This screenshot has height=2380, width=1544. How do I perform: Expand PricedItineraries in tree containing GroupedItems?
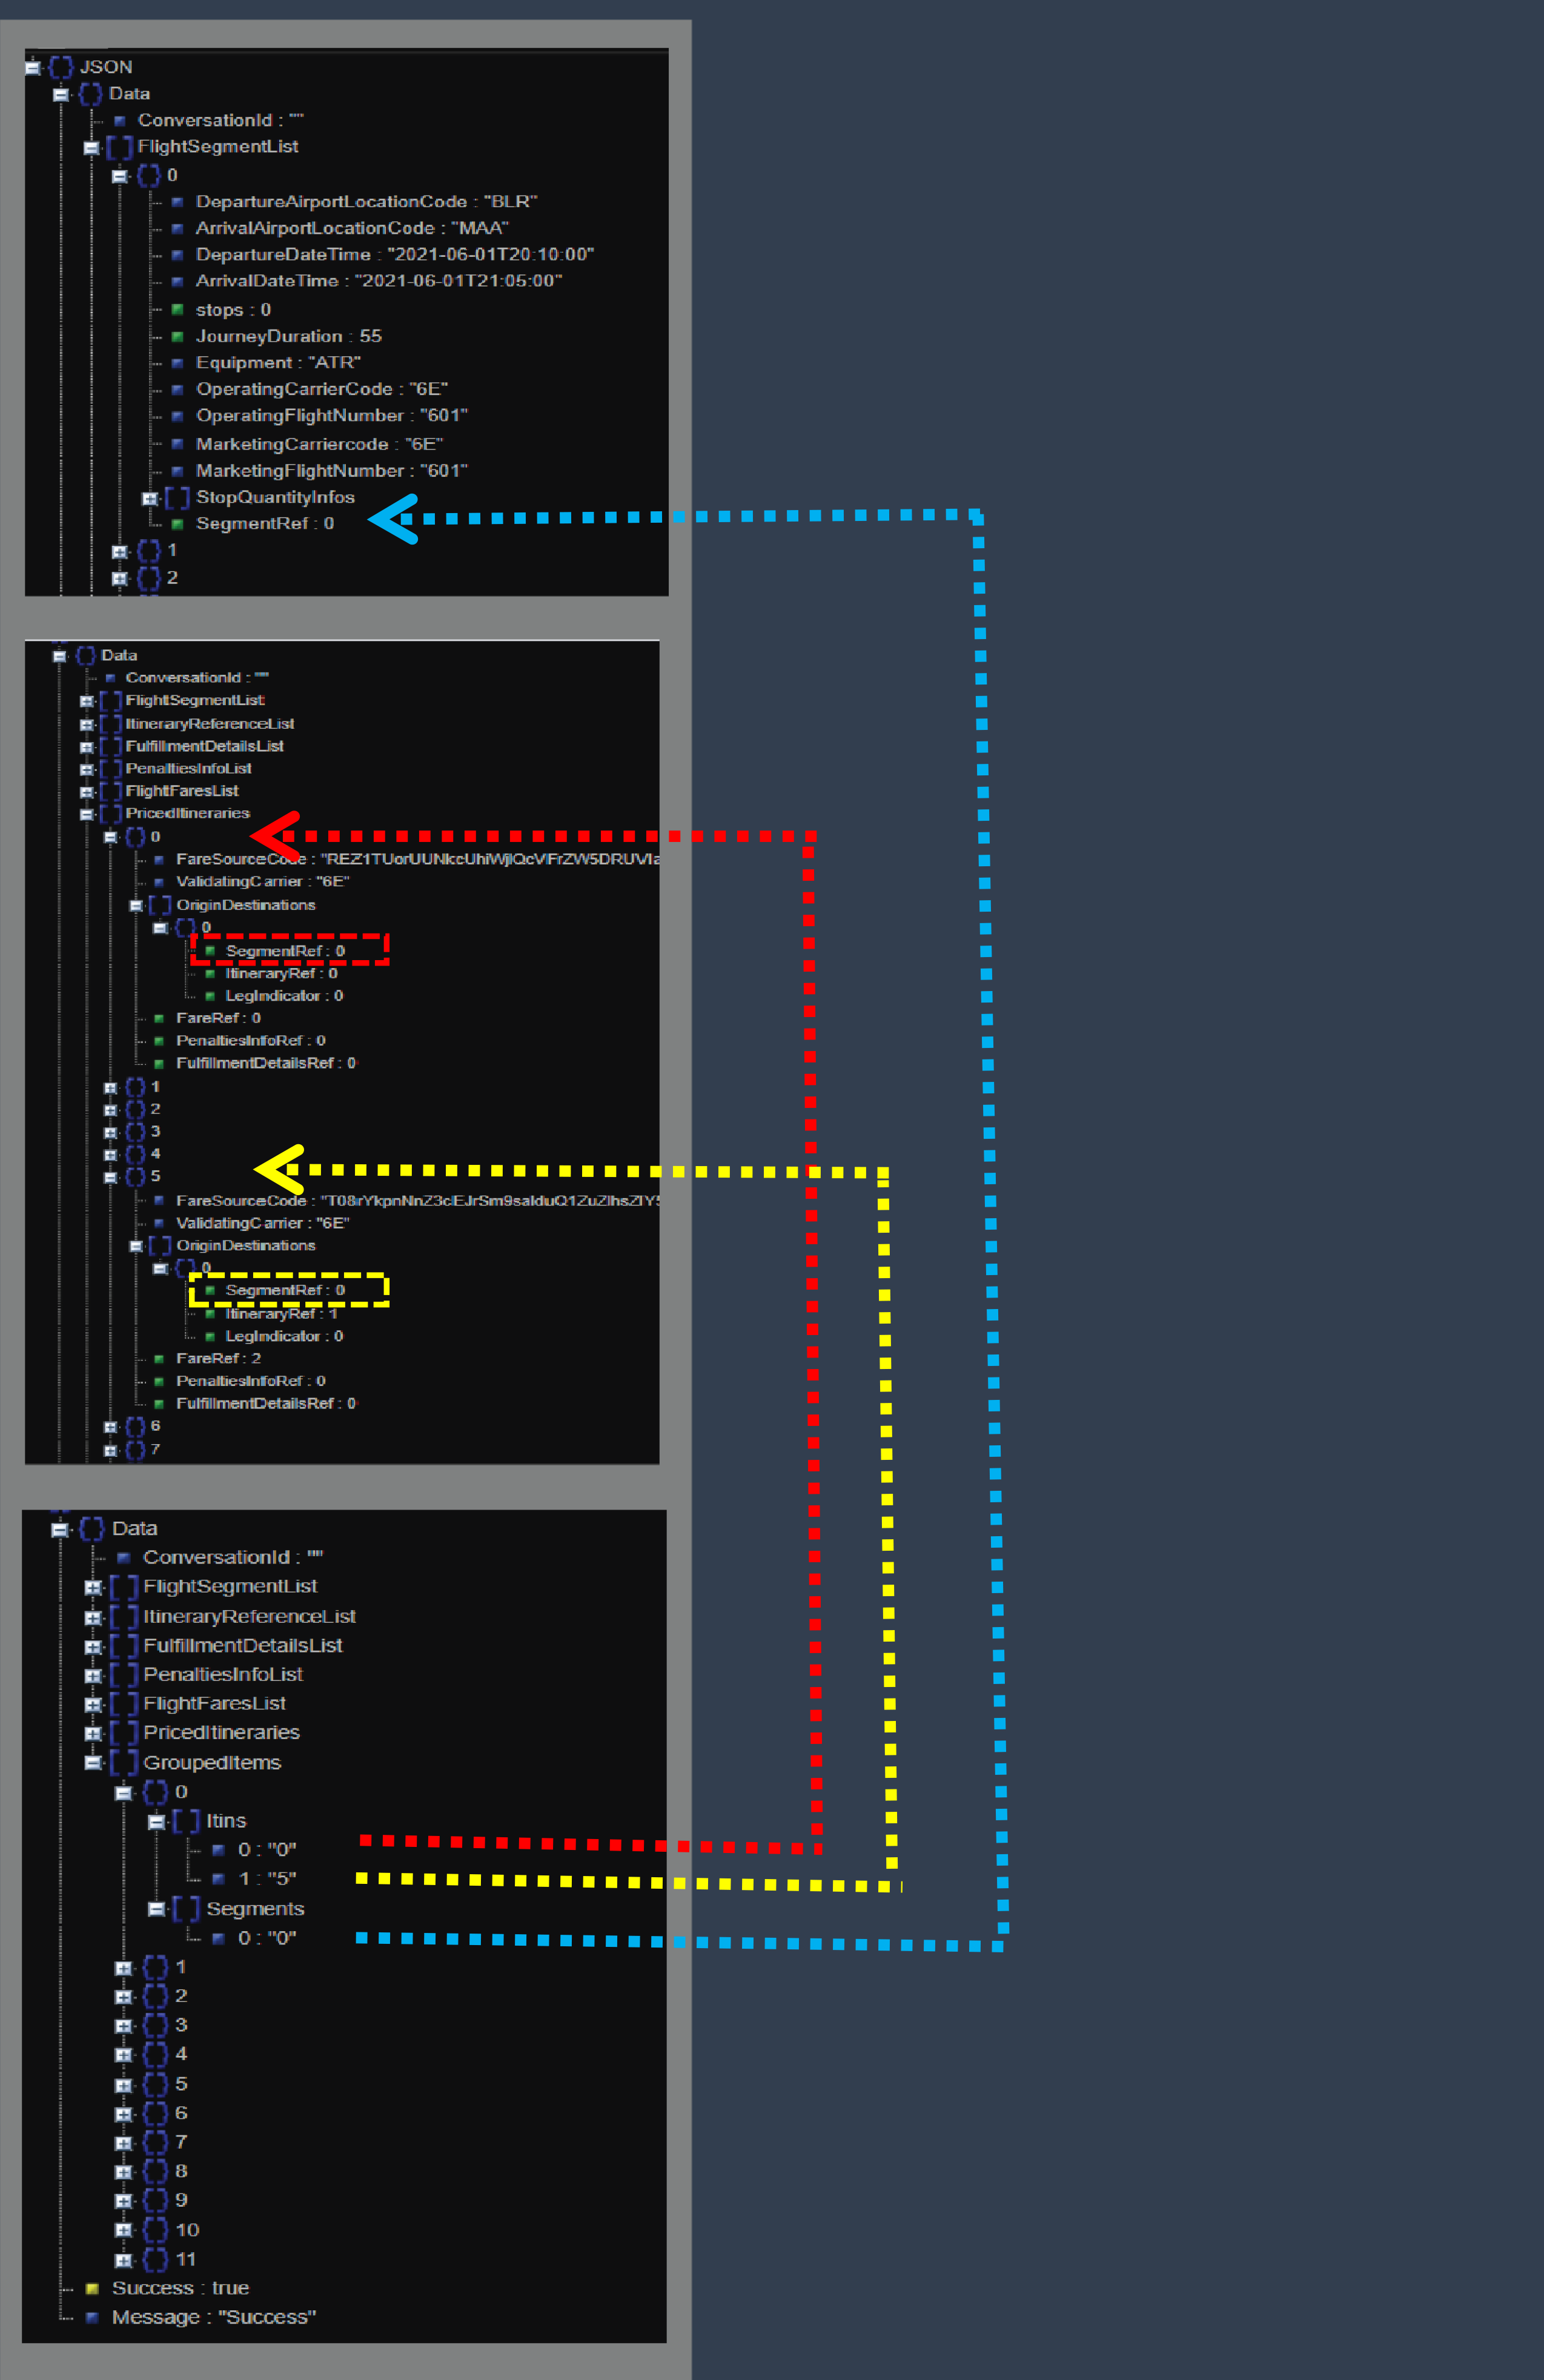[93, 1733]
